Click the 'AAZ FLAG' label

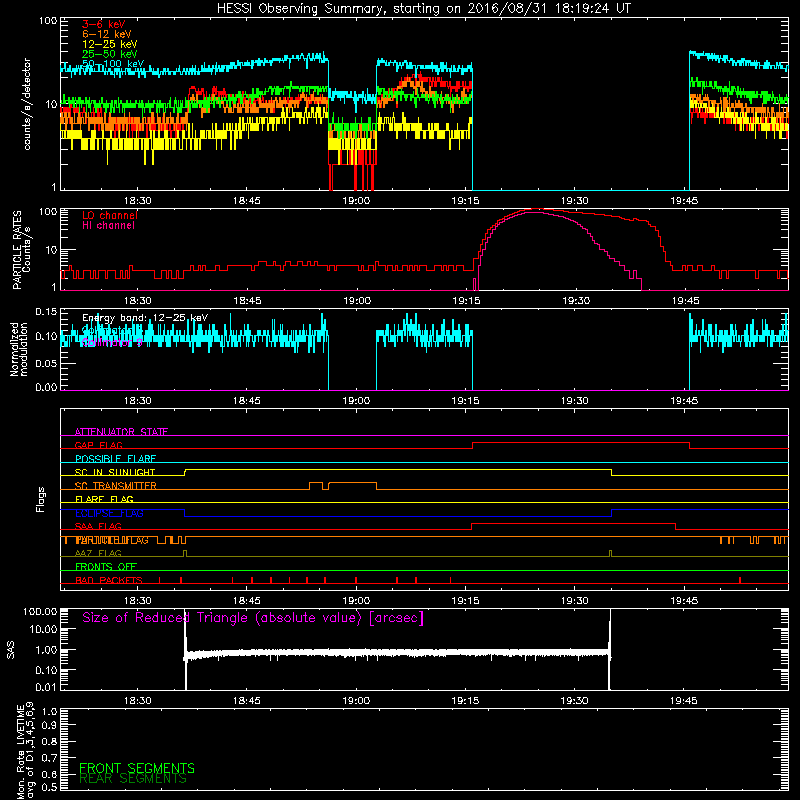(98, 554)
